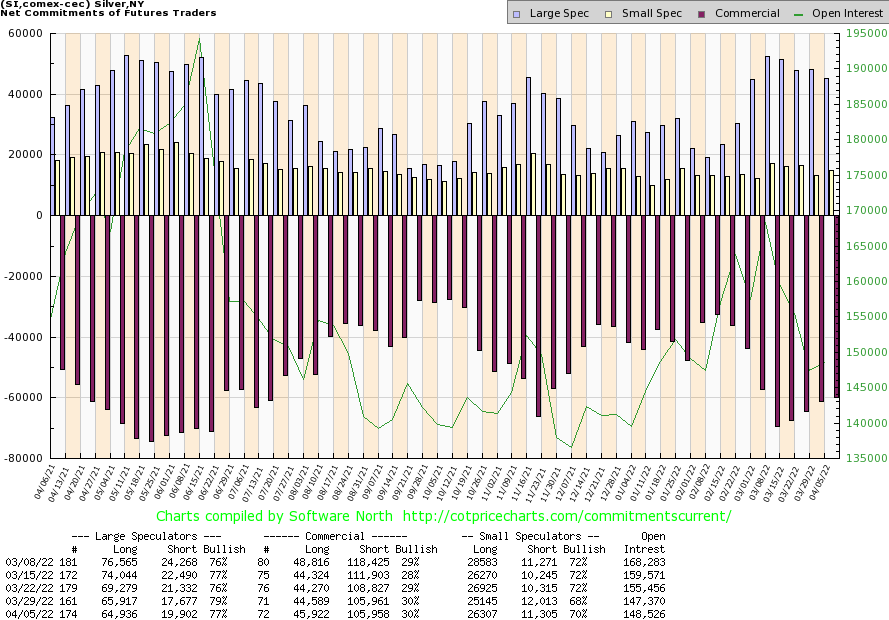Open the cotpricecharts.com URL link
Screen dimensions: 889x620
[x=566, y=516]
